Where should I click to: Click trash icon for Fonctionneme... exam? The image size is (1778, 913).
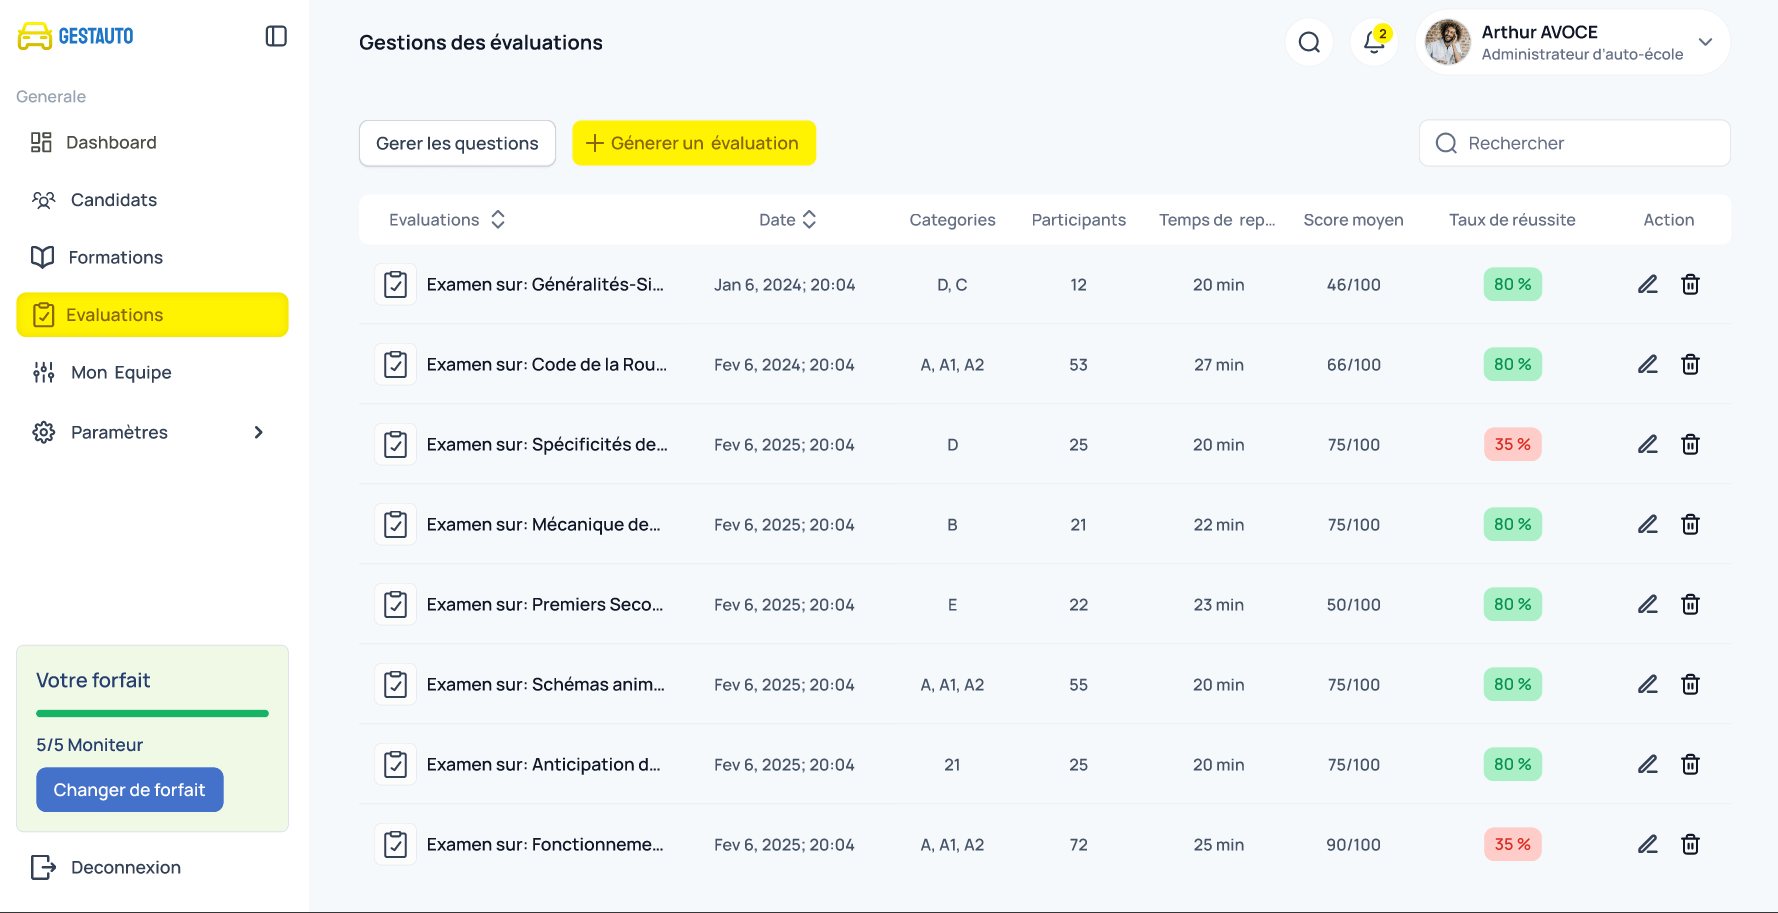1690,845
